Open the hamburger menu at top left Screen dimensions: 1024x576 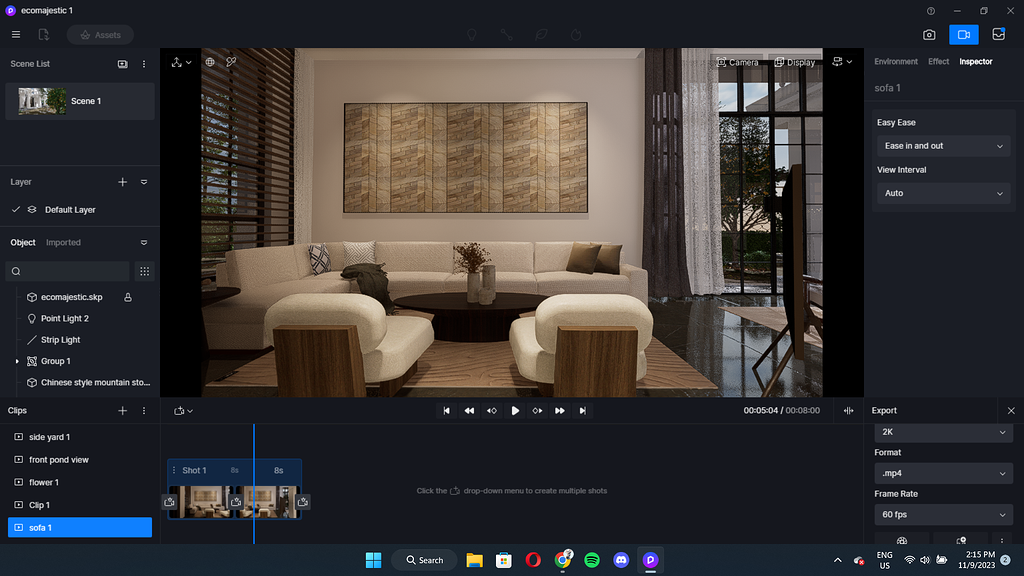16,33
